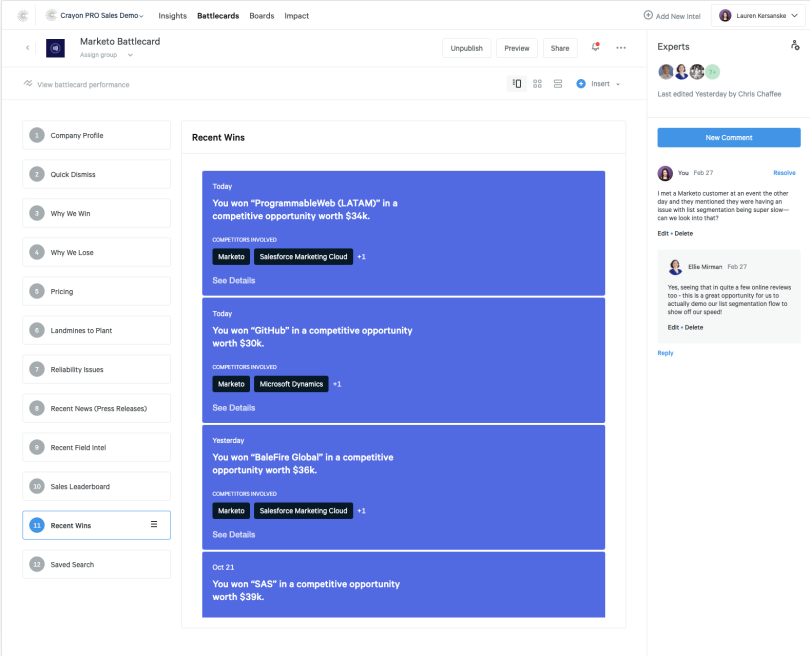
Task: Click the Crayon logo icon
Action: 23,15
